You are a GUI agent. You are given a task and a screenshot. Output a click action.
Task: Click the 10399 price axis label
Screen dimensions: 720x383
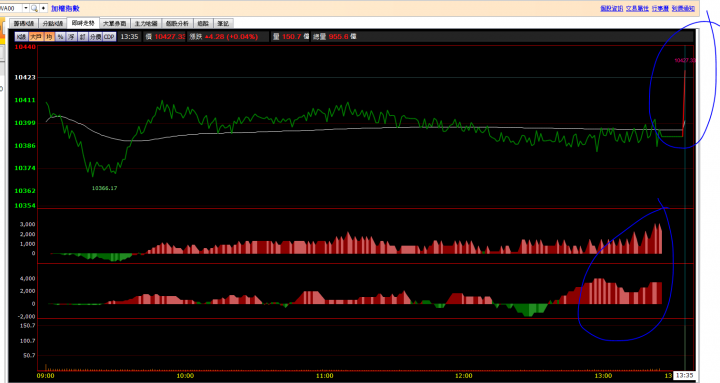point(25,123)
